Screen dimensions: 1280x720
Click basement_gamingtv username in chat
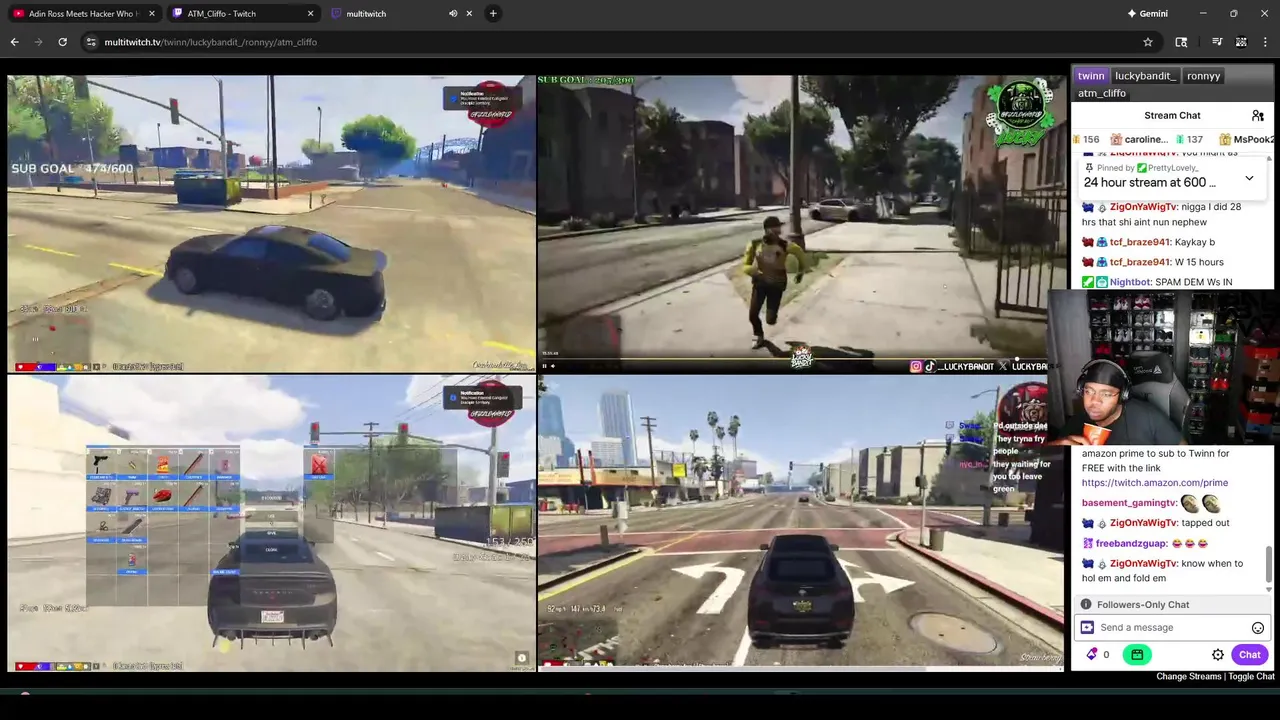pyautogui.click(x=1129, y=503)
